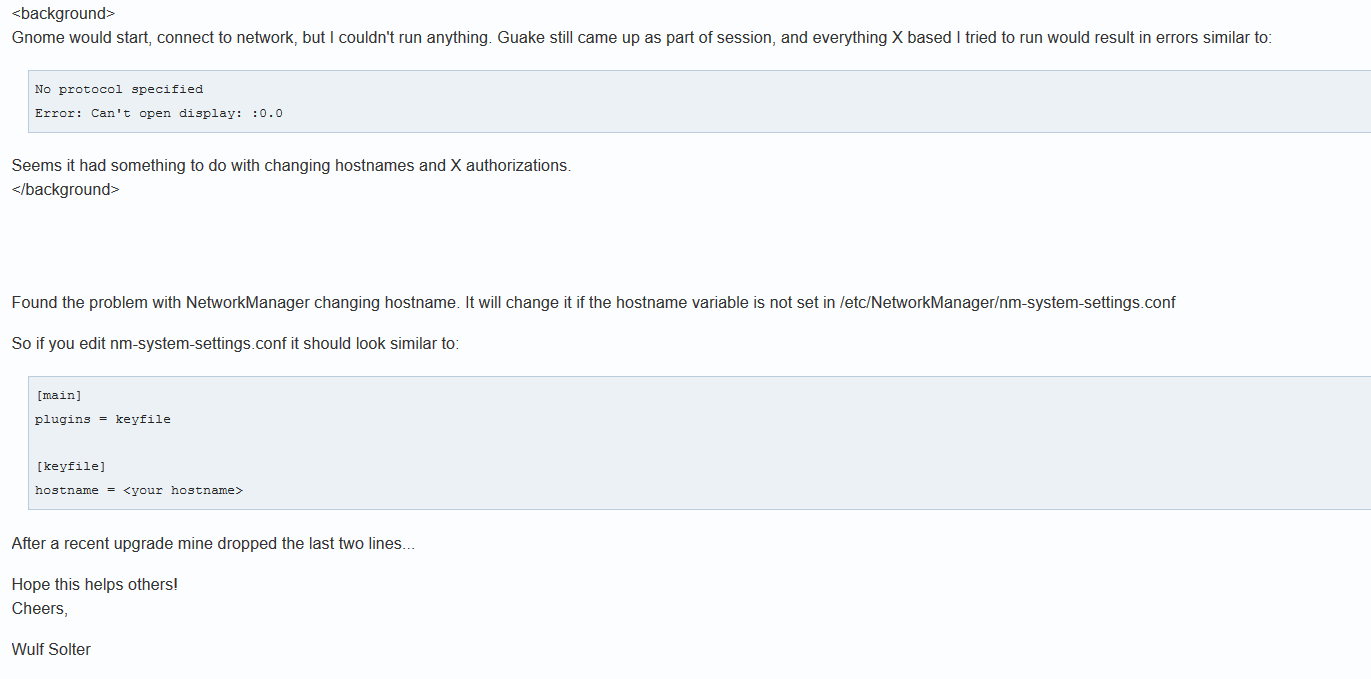The image size is (1371, 679).
Task: Click the author name Wulf Solter
Action: (51, 649)
